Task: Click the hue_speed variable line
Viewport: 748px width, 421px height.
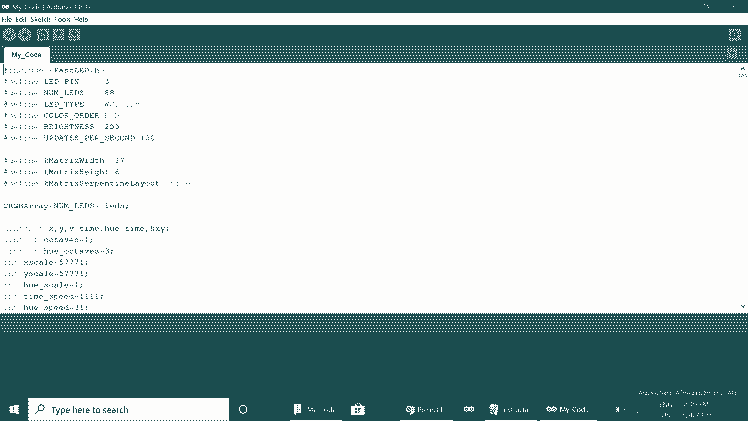Action: click(x=46, y=308)
